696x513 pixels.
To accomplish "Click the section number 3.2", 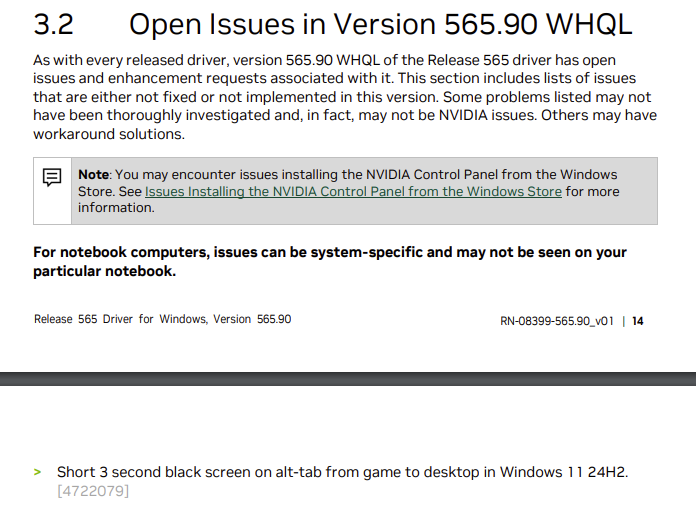I will (54, 25).
